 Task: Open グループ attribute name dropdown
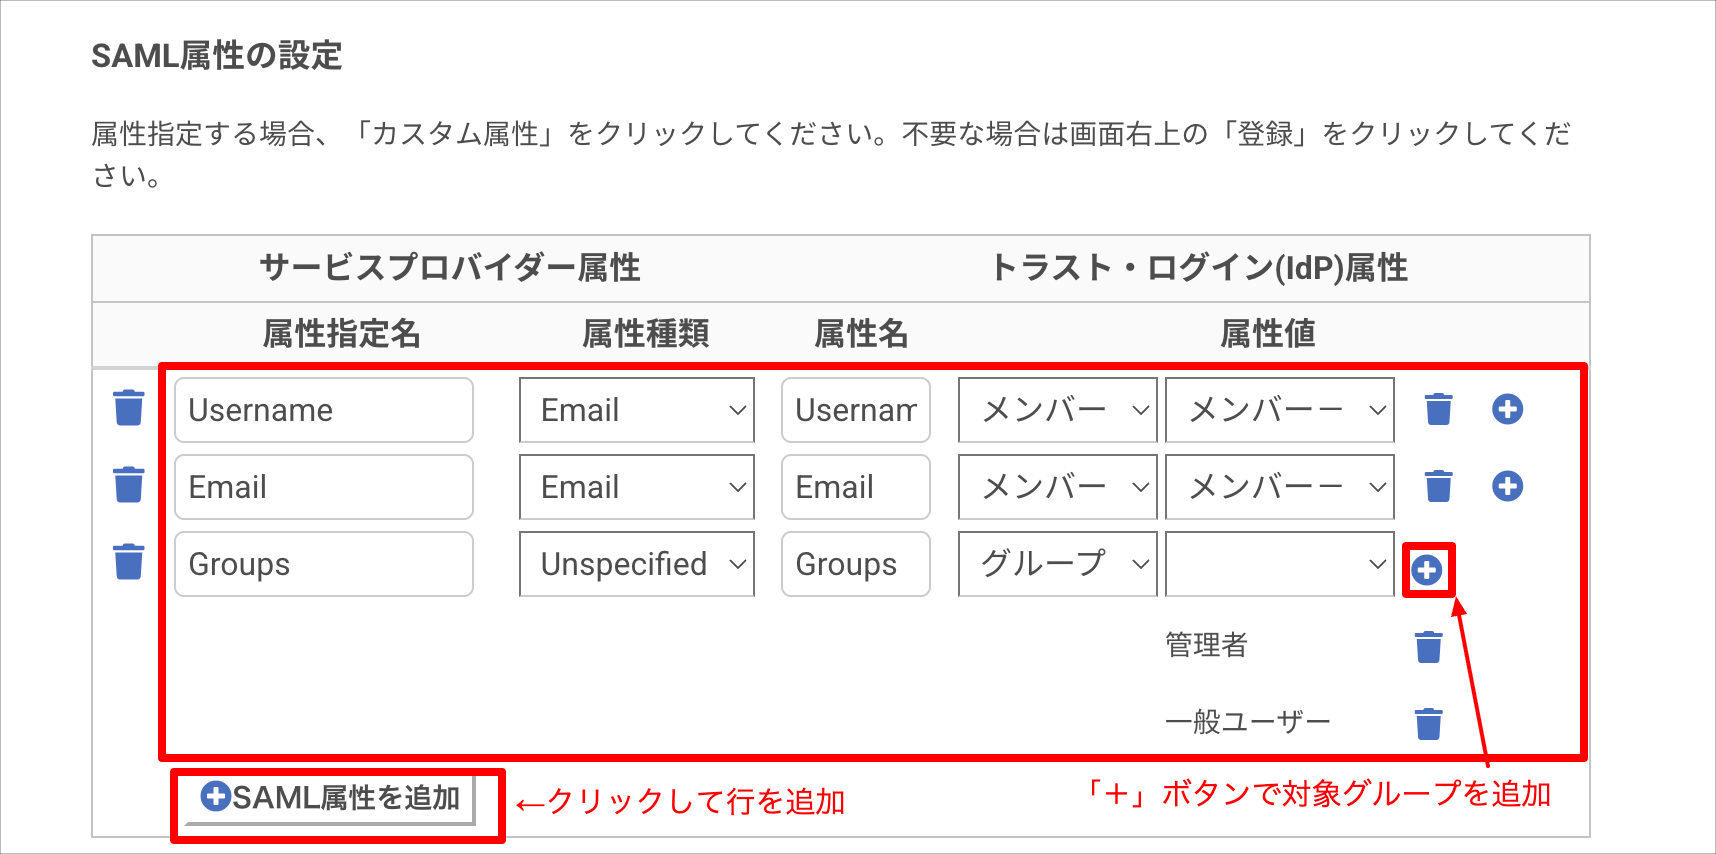pyautogui.click(x=1058, y=564)
